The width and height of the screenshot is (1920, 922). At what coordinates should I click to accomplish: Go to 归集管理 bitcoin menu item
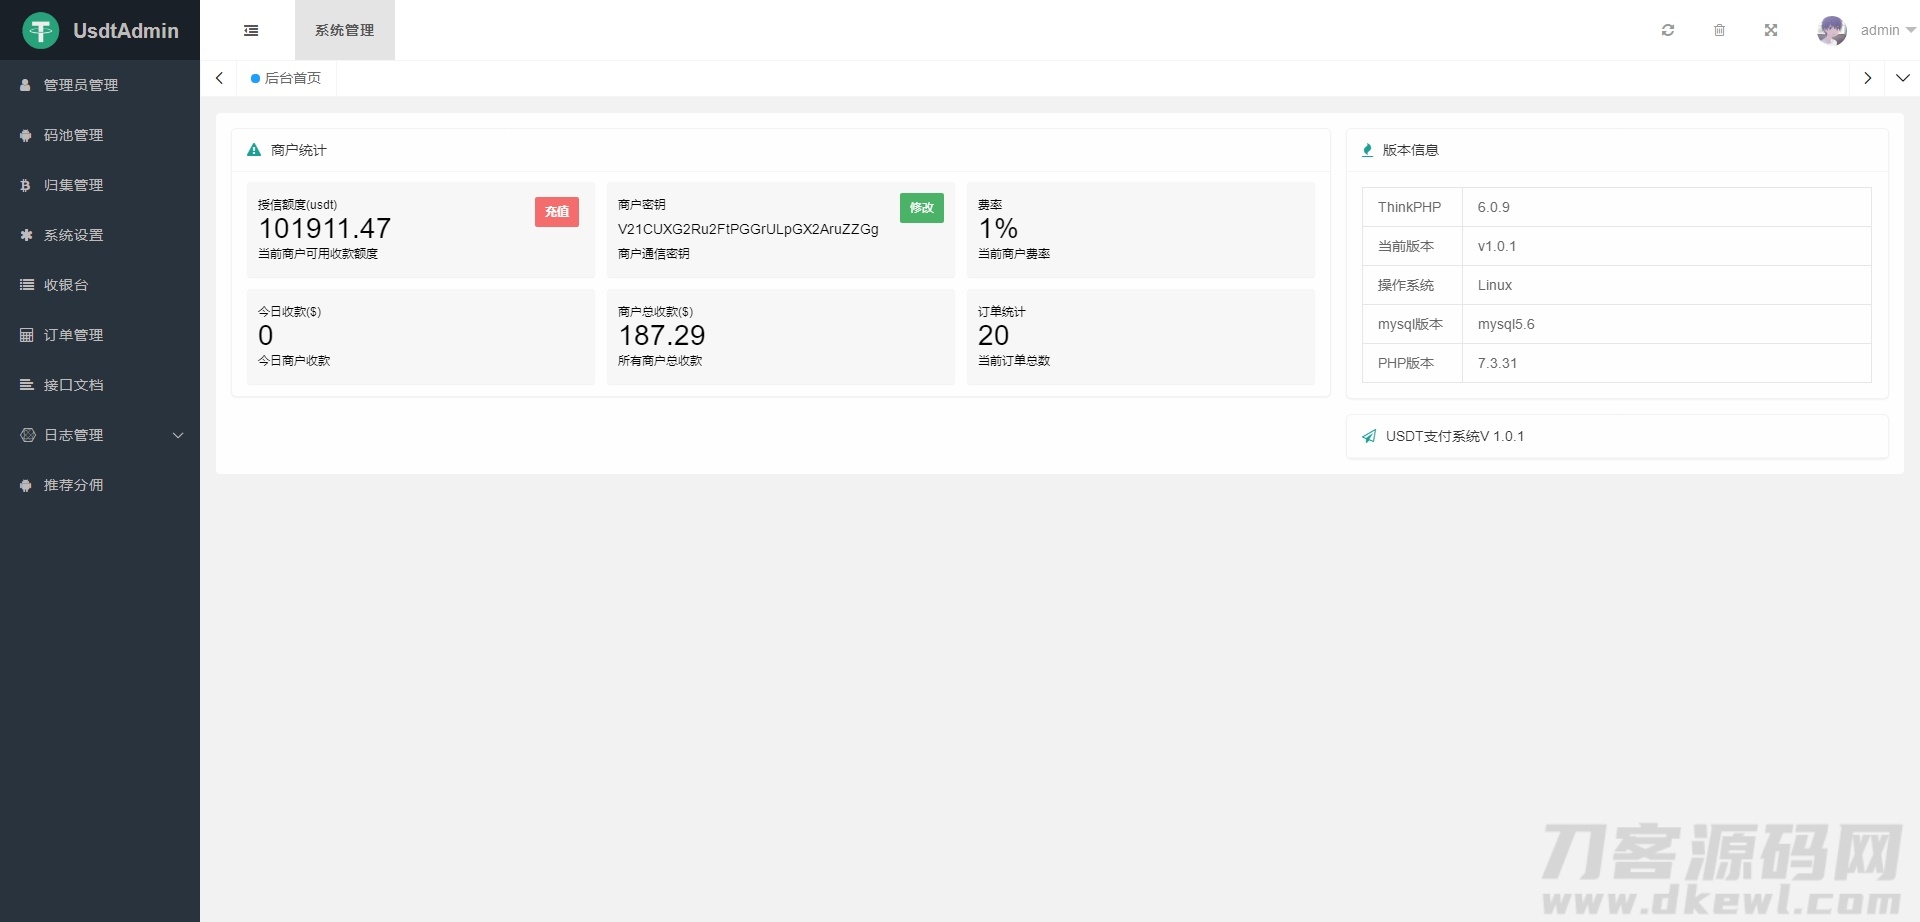(73, 185)
